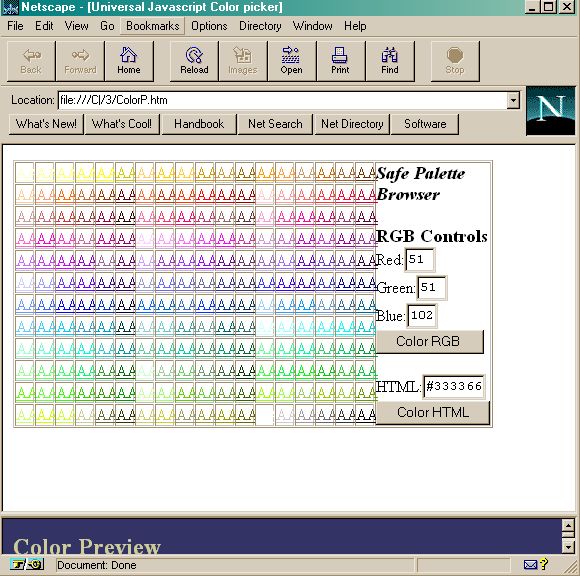This screenshot has height=576, width=580.
Task: Open the Directory menu
Action: click(x=260, y=26)
